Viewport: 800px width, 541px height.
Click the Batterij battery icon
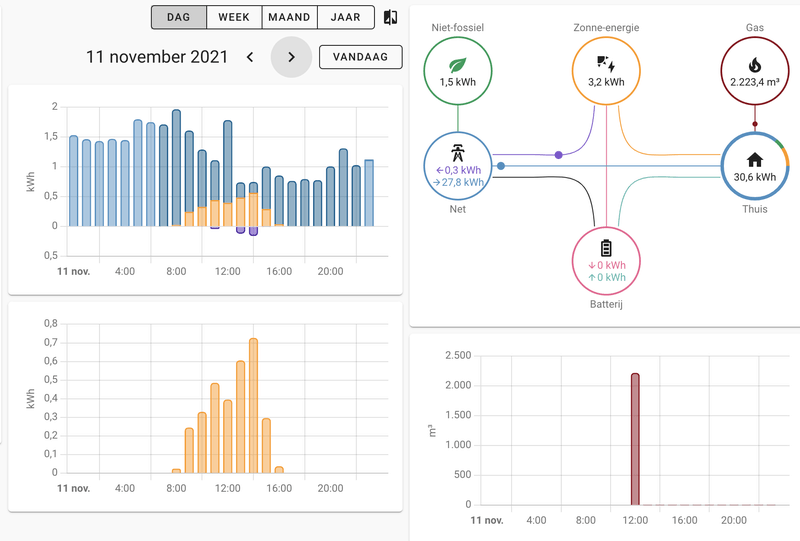pos(606,248)
